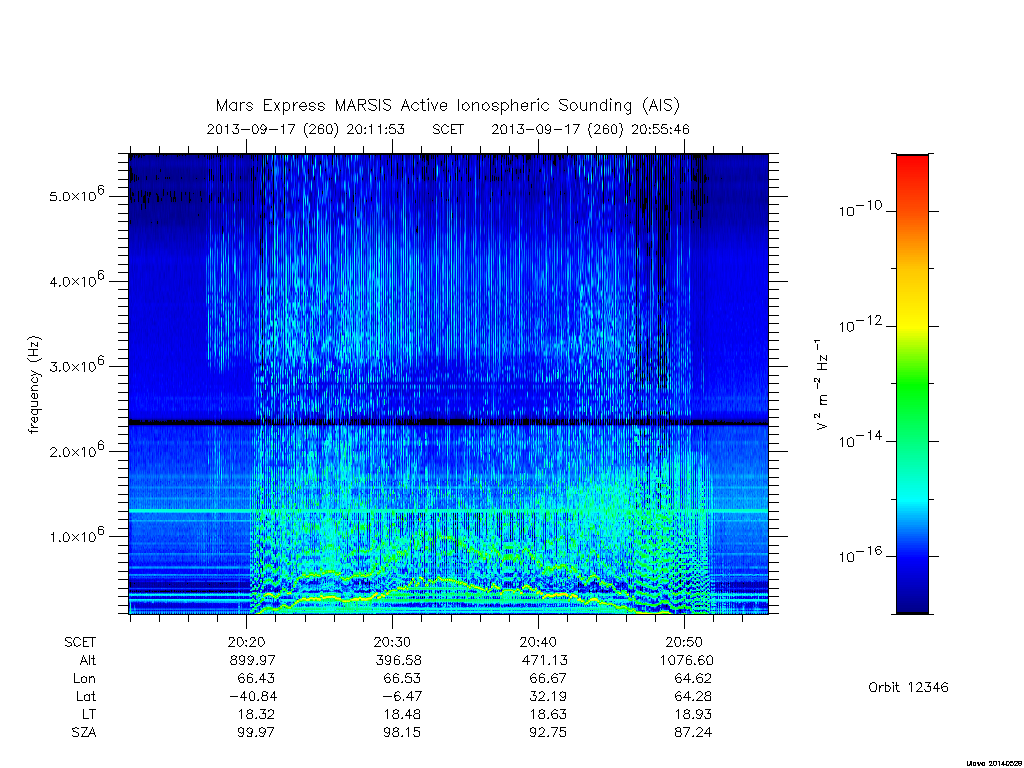The image size is (1024, 768).
Task: Click the 'Orbit 12346' label
Action: 908,687
